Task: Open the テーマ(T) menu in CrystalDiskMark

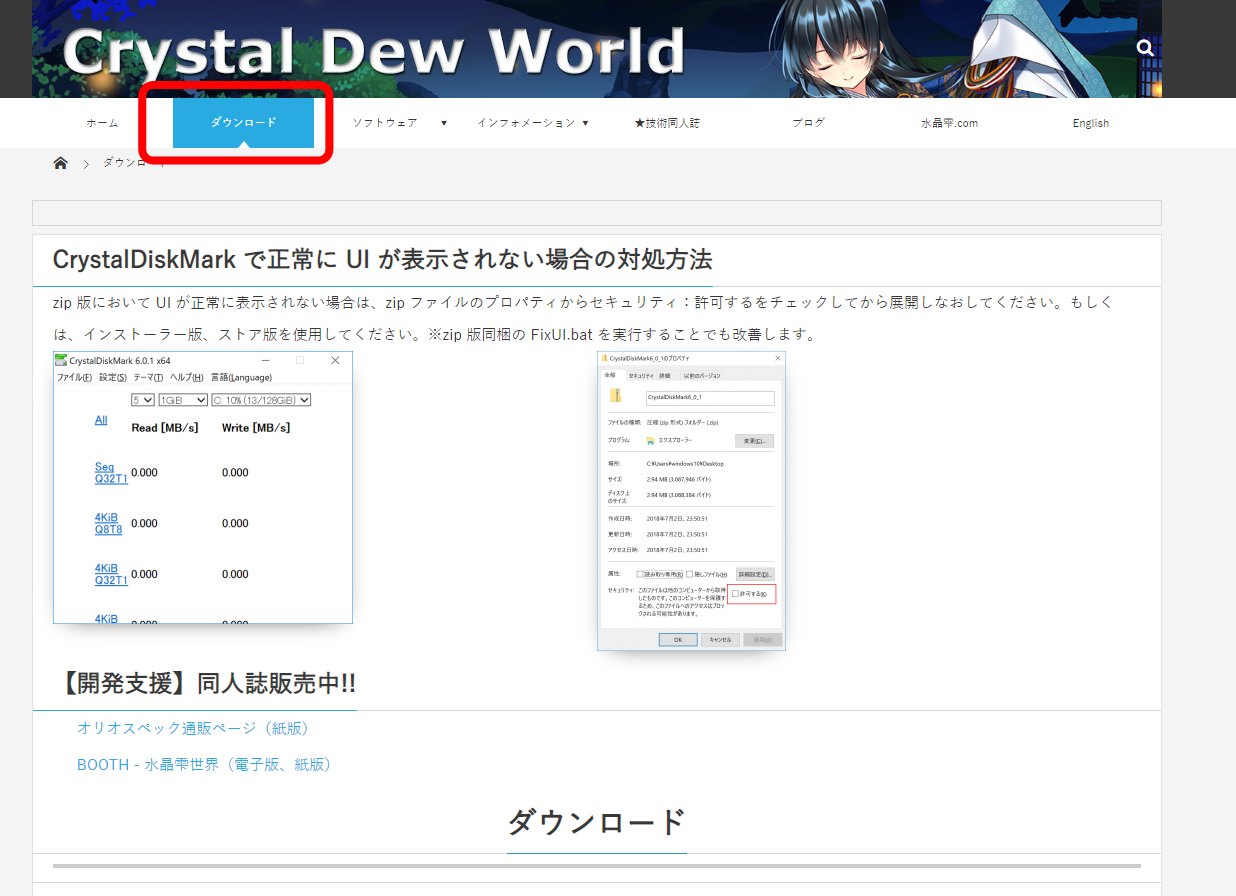Action: tap(149, 378)
